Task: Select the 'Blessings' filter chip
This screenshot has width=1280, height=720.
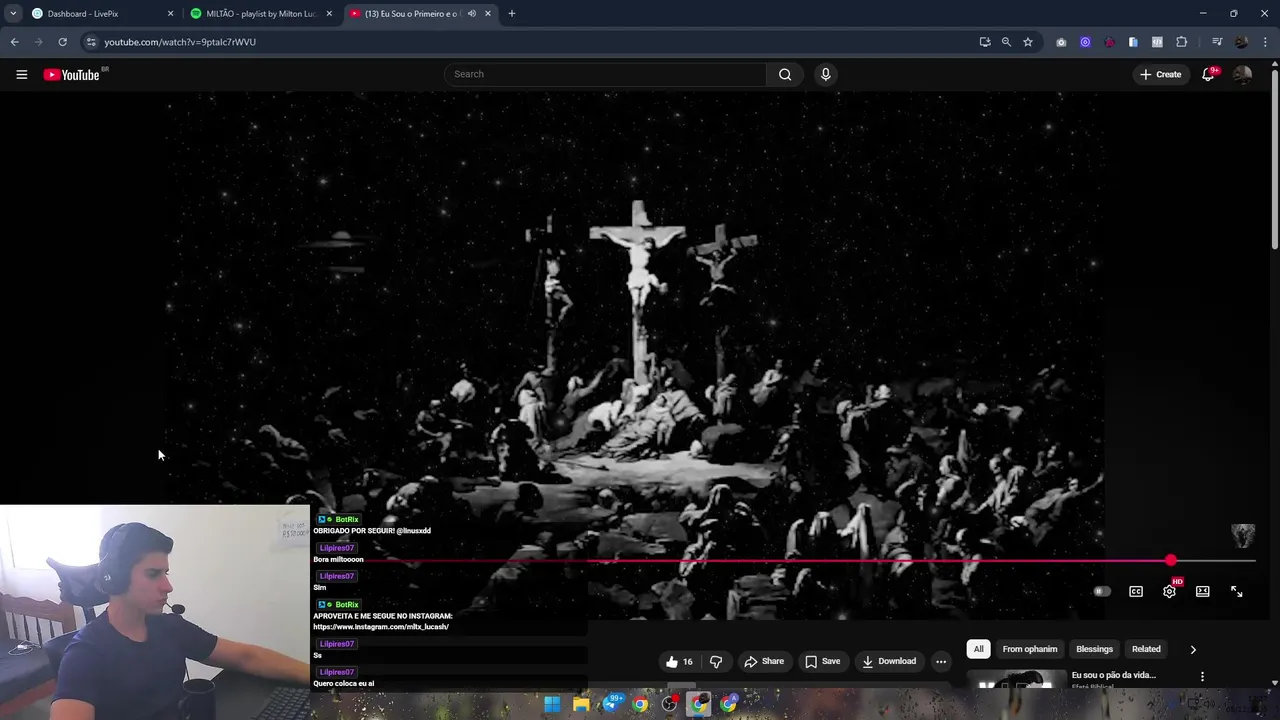Action: click(1094, 649)
